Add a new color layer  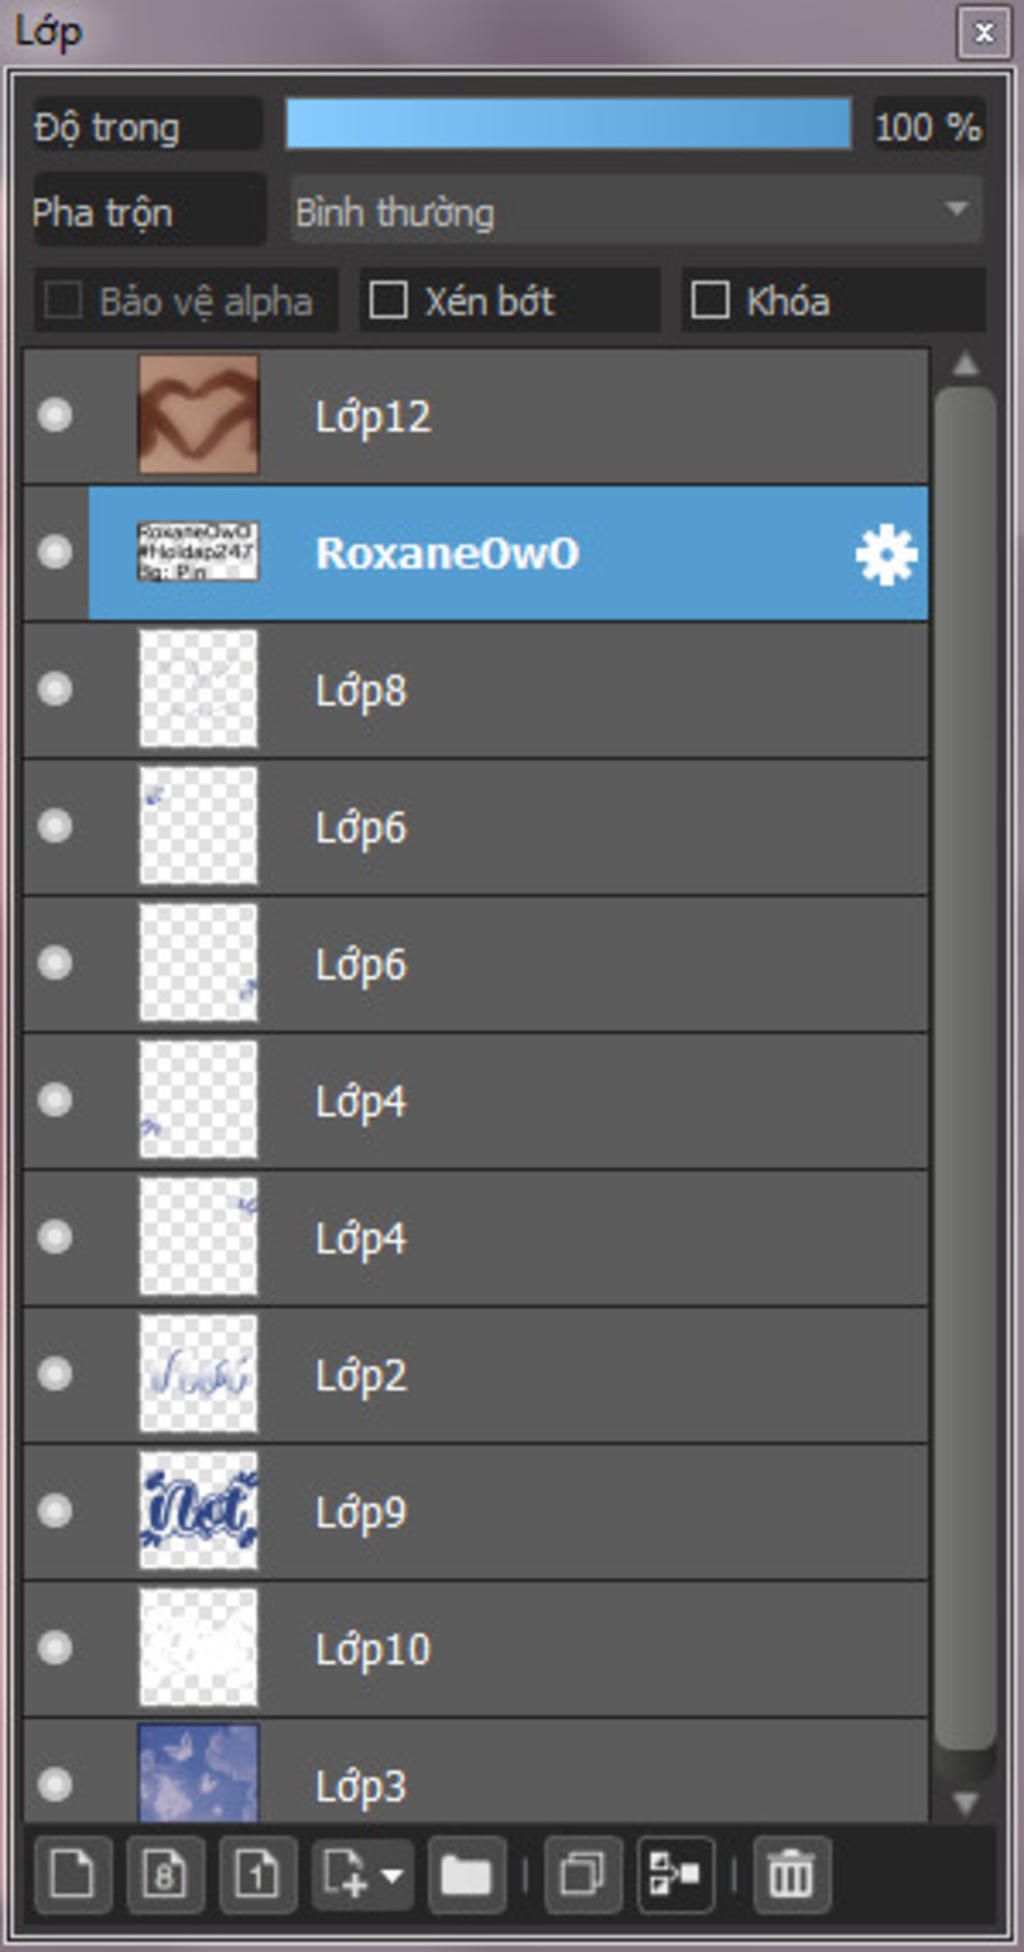pos(73,1874)
